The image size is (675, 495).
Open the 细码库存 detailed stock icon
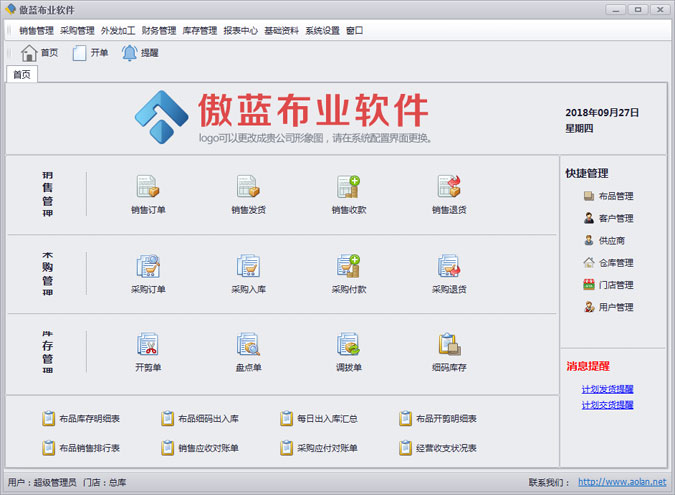(448, 345)
